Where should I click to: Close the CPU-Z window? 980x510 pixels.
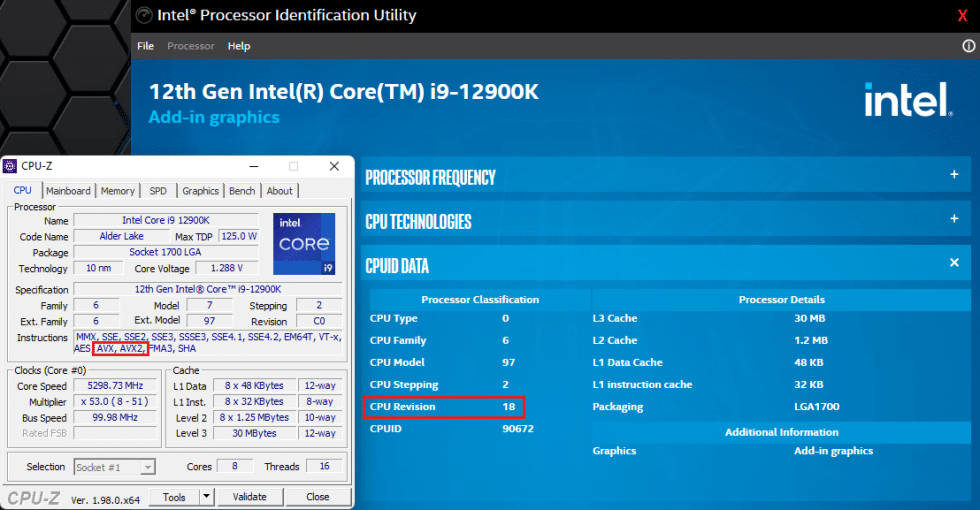334,166
